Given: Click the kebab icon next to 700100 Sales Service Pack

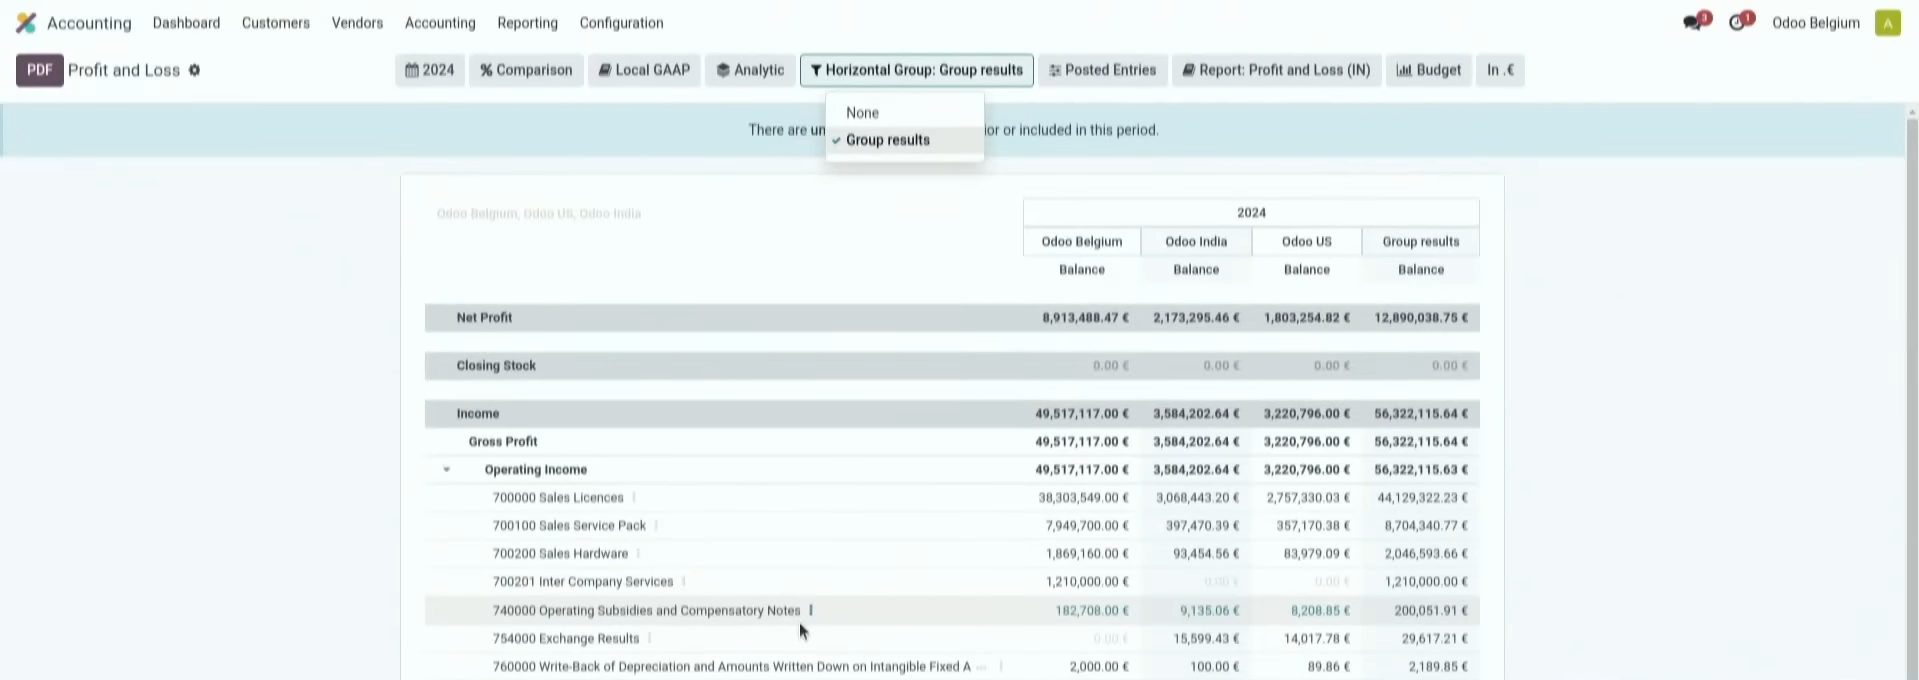Looking at the screenshot, I should click(656, 525).
